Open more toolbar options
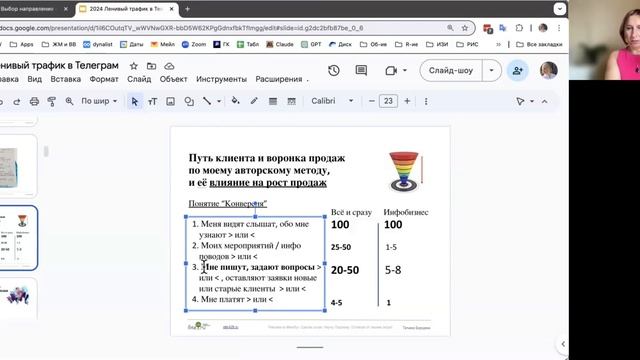This screenshot has width=640, height=360. click(x=426, y=101)
